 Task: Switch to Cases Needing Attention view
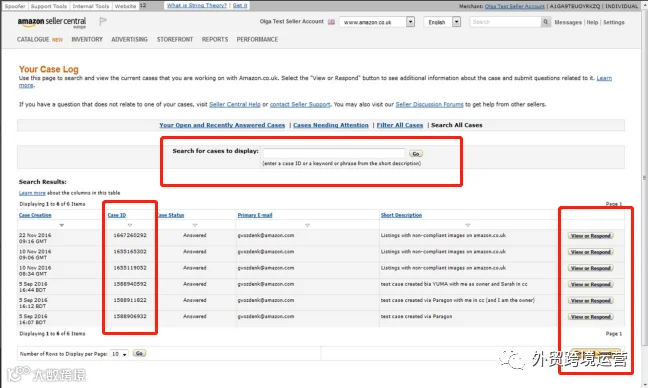[x=331, y=125]
